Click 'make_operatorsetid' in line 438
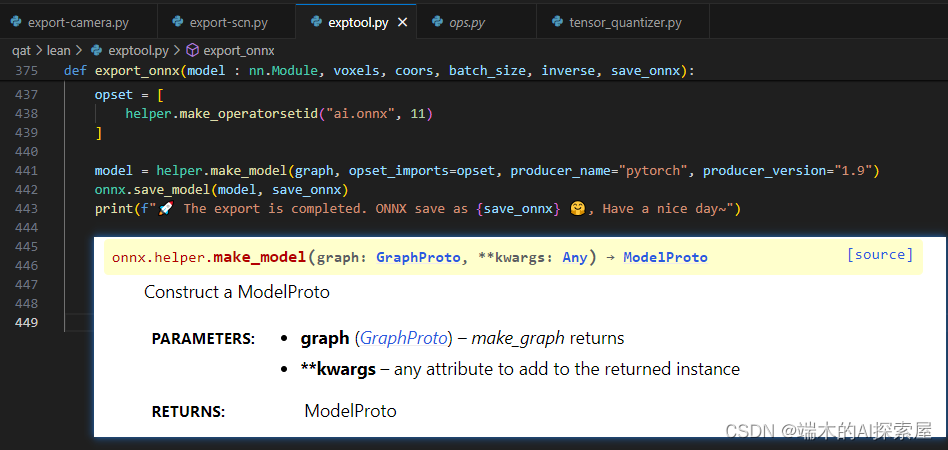Image resolution: width=948 pixels, height=450 pixels. [x=249, y=114]
